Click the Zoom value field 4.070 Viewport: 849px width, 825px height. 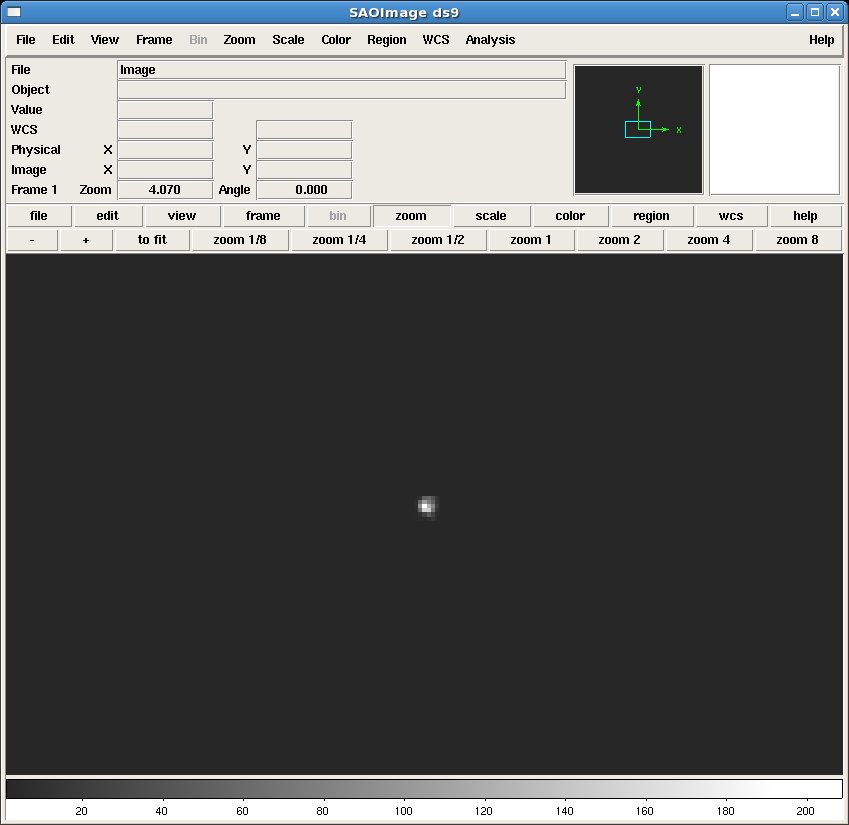coord(165,190)
